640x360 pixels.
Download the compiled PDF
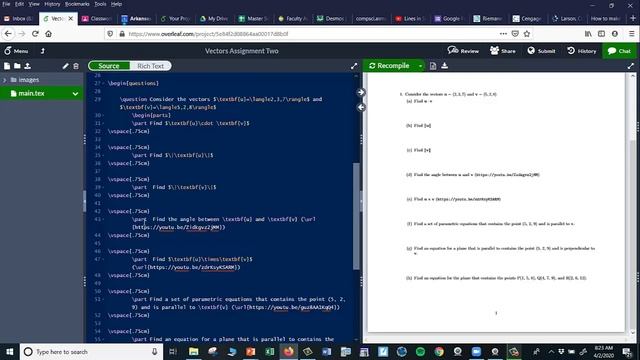444,66
